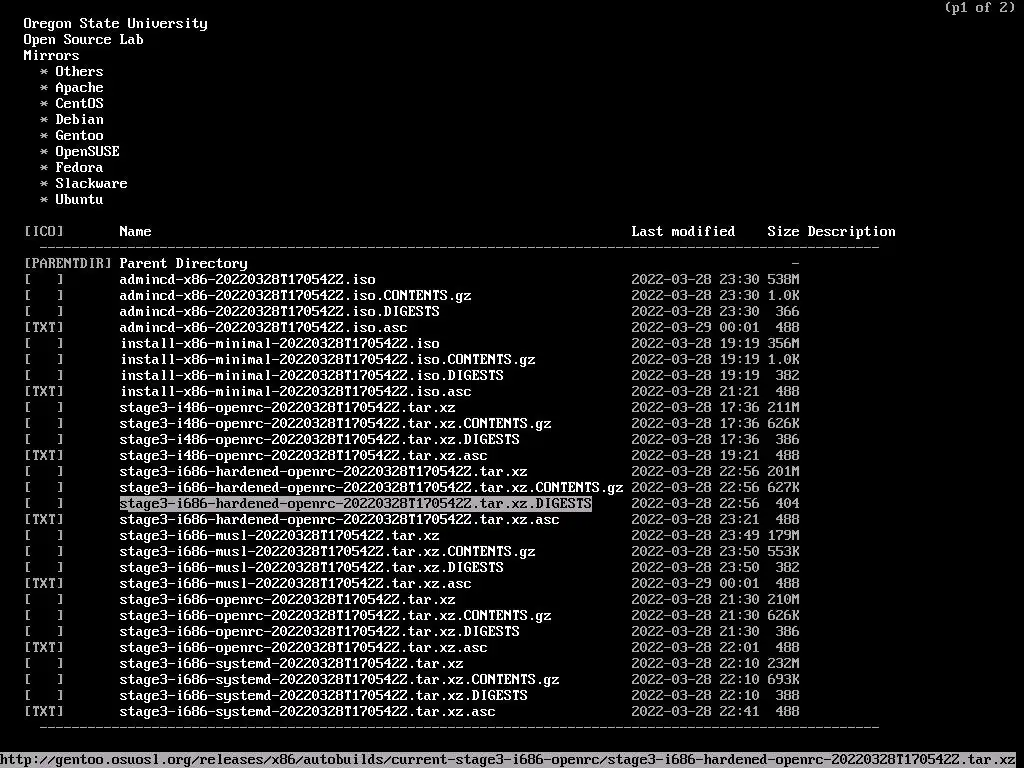Open stage3-i686-openrc tar.xz.asc link
The height and width of the screenshot is (768, 1024).
pos(303,647)
